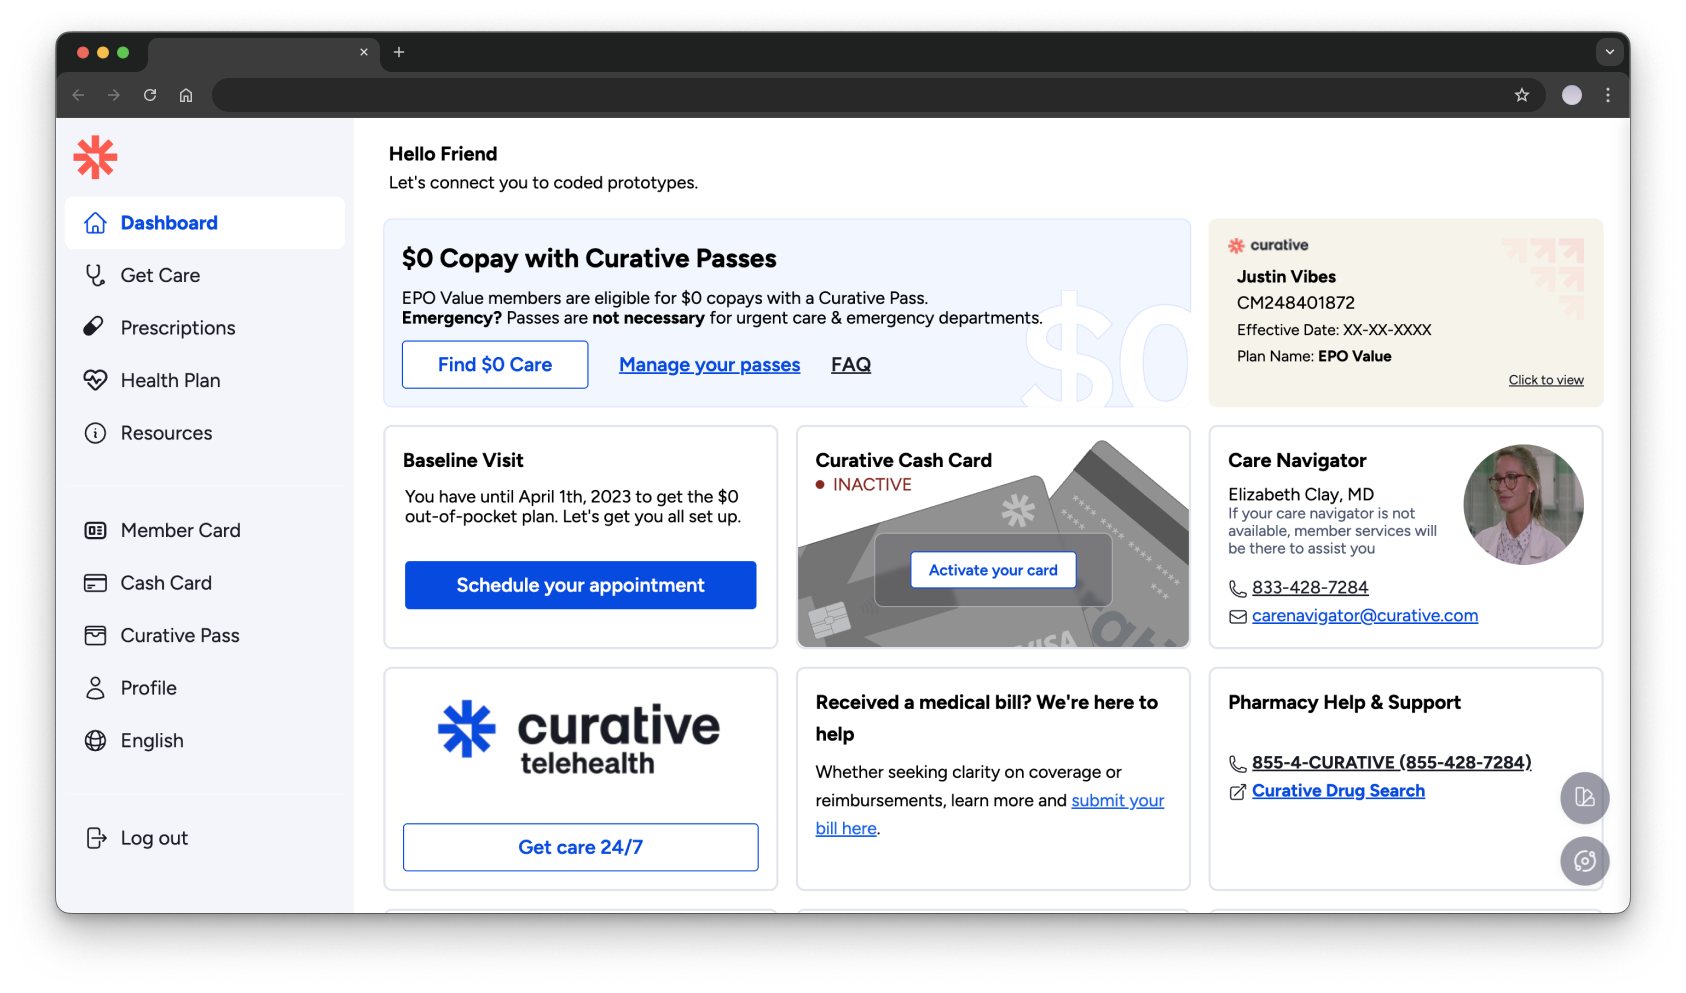This screenshot has width=1686, height=993.
Task: Open the FAQ link
Action: pos(851,365)
